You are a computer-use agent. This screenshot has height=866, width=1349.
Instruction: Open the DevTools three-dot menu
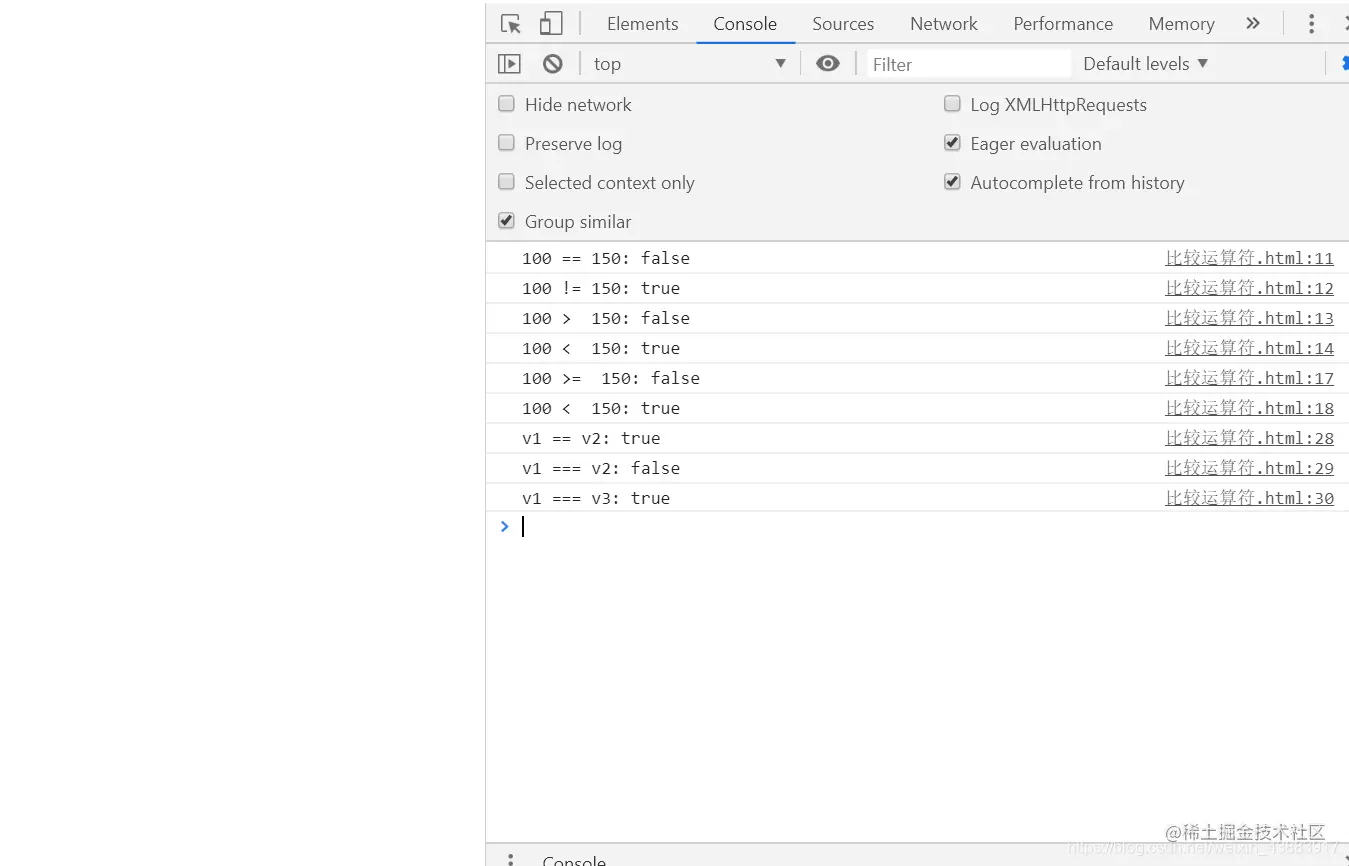point(1311,24)
